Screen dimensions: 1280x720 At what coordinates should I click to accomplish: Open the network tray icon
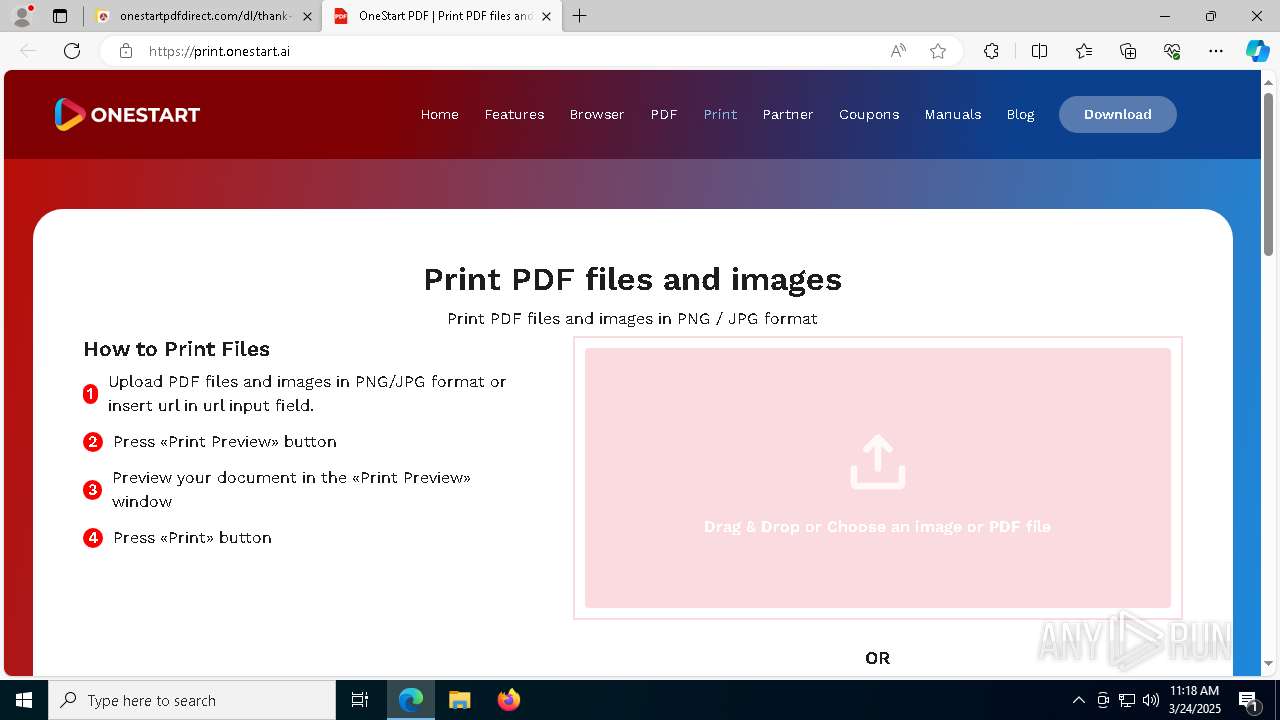tap(1127, 700)
